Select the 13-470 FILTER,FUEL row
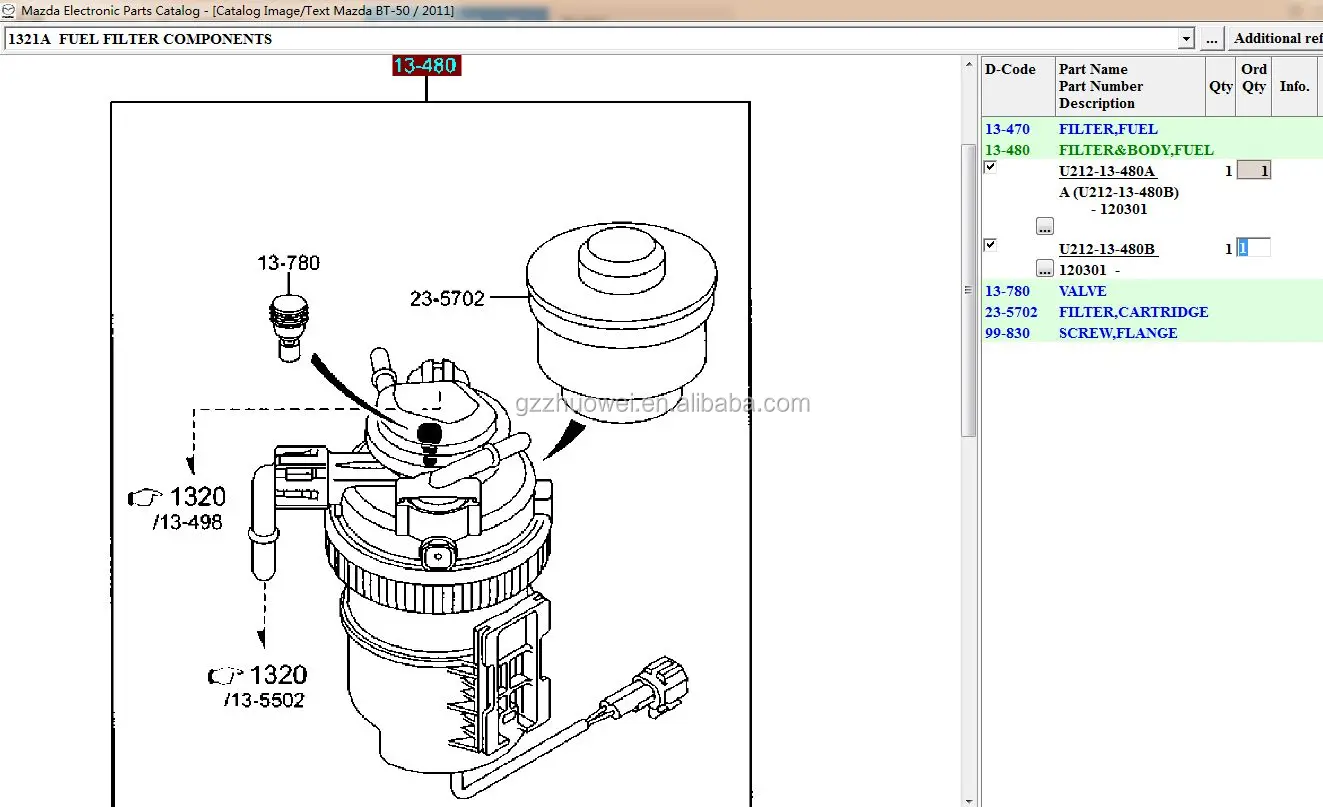The image size is (1323, 807). click(x=1152, y=129)
